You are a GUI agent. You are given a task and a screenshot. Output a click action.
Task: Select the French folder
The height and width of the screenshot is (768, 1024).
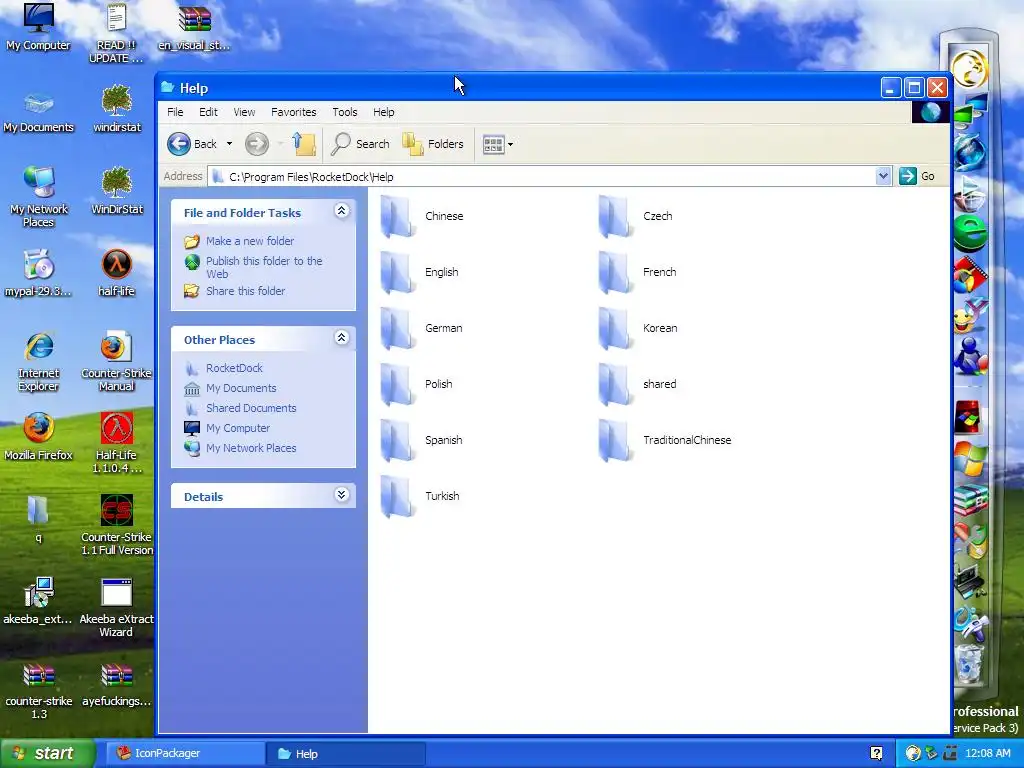pyautogui.click(x=637, y=272)
